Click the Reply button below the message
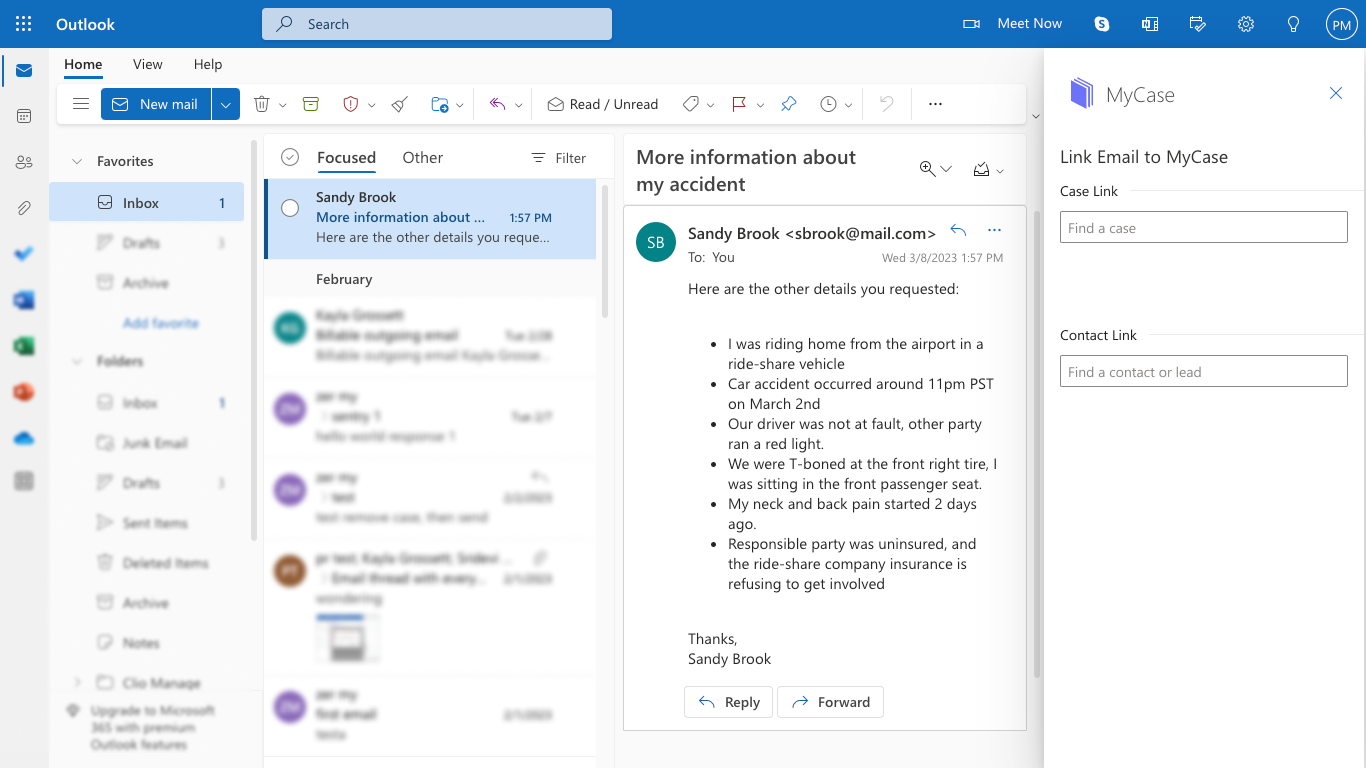 (x=728, y=702)
